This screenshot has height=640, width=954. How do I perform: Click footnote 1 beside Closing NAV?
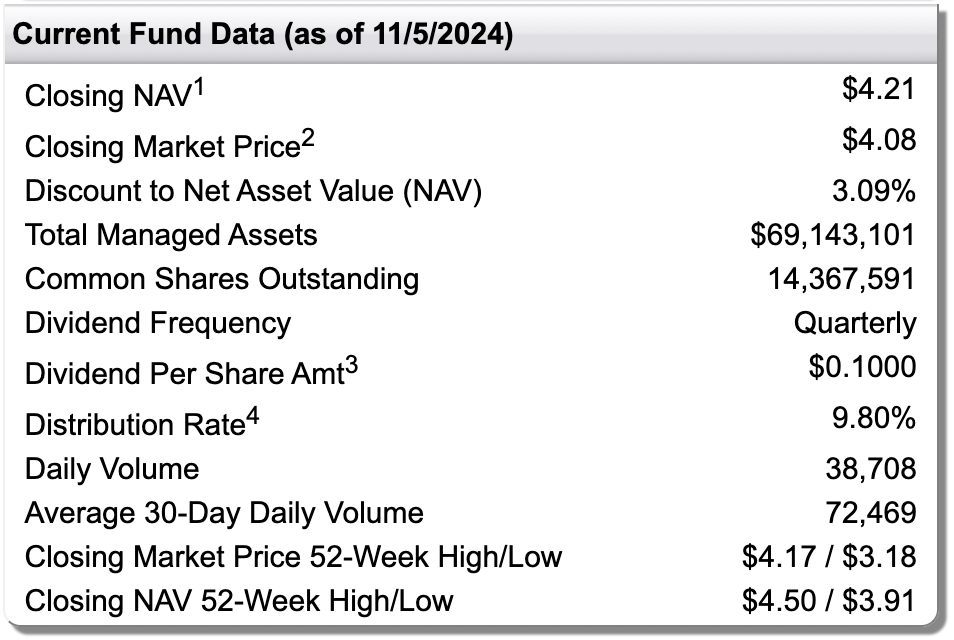pos(198,89)
